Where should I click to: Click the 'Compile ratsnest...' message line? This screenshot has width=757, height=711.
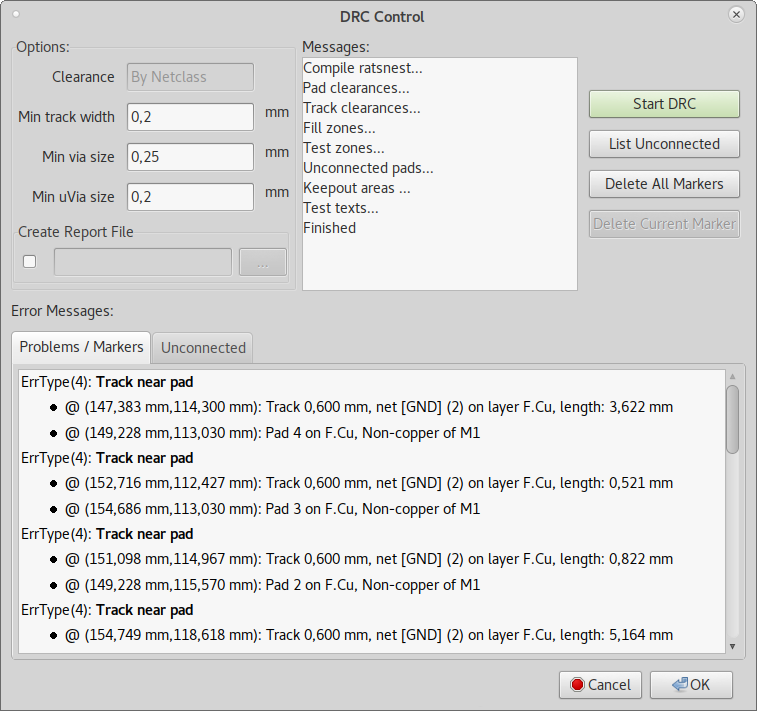point(363,68)
